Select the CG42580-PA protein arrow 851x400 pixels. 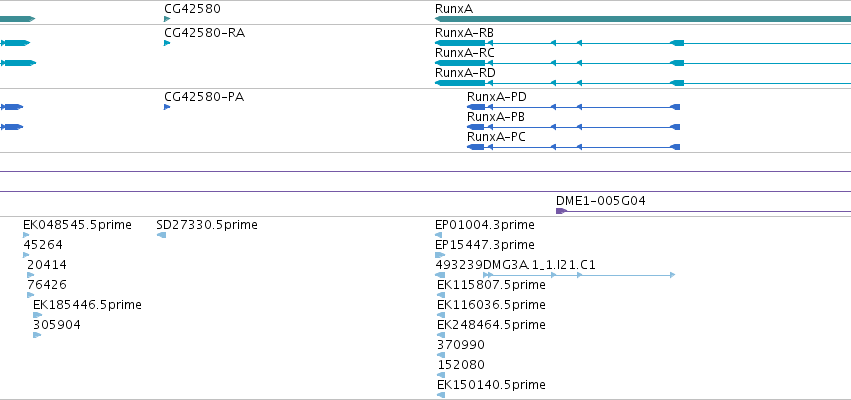tap(167, 107)
